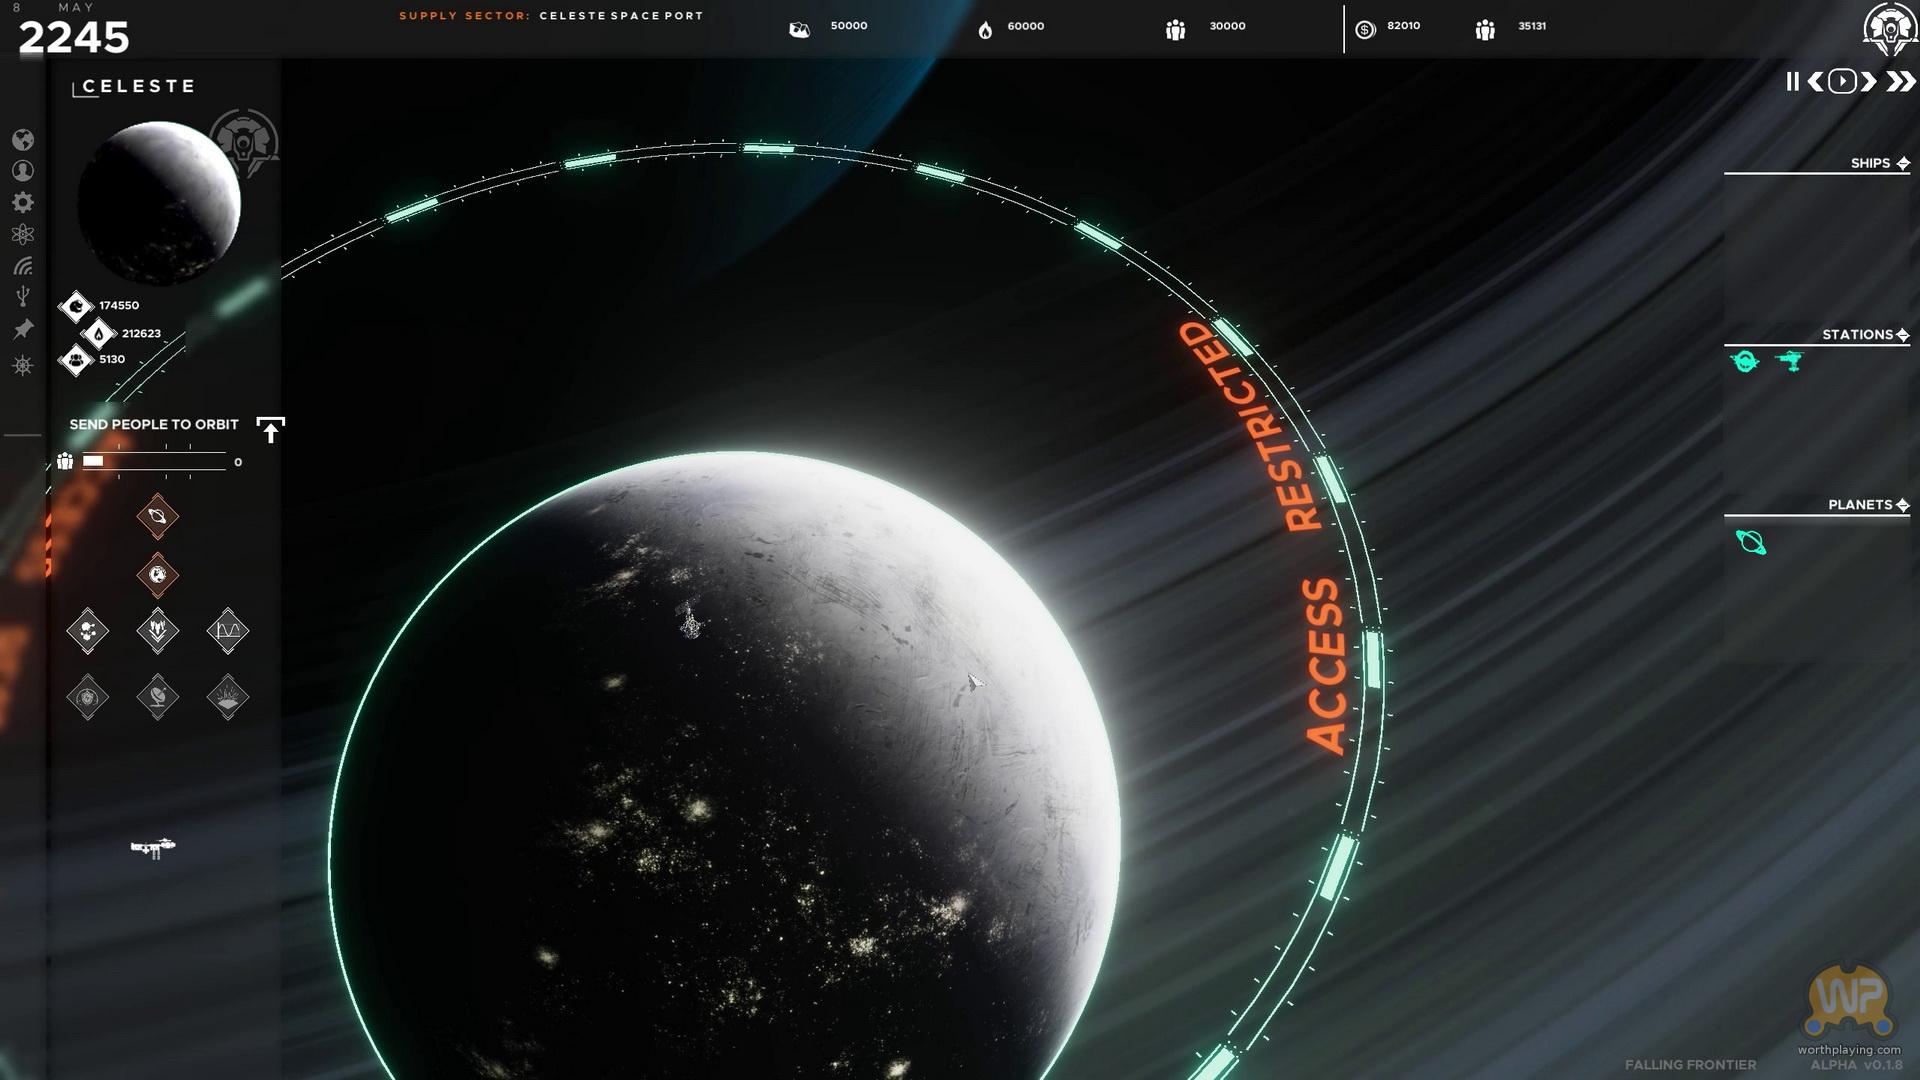Screen dimensions: 1920x1080
Task: Pause the game simulation
Action: (x=1792, y=82)
